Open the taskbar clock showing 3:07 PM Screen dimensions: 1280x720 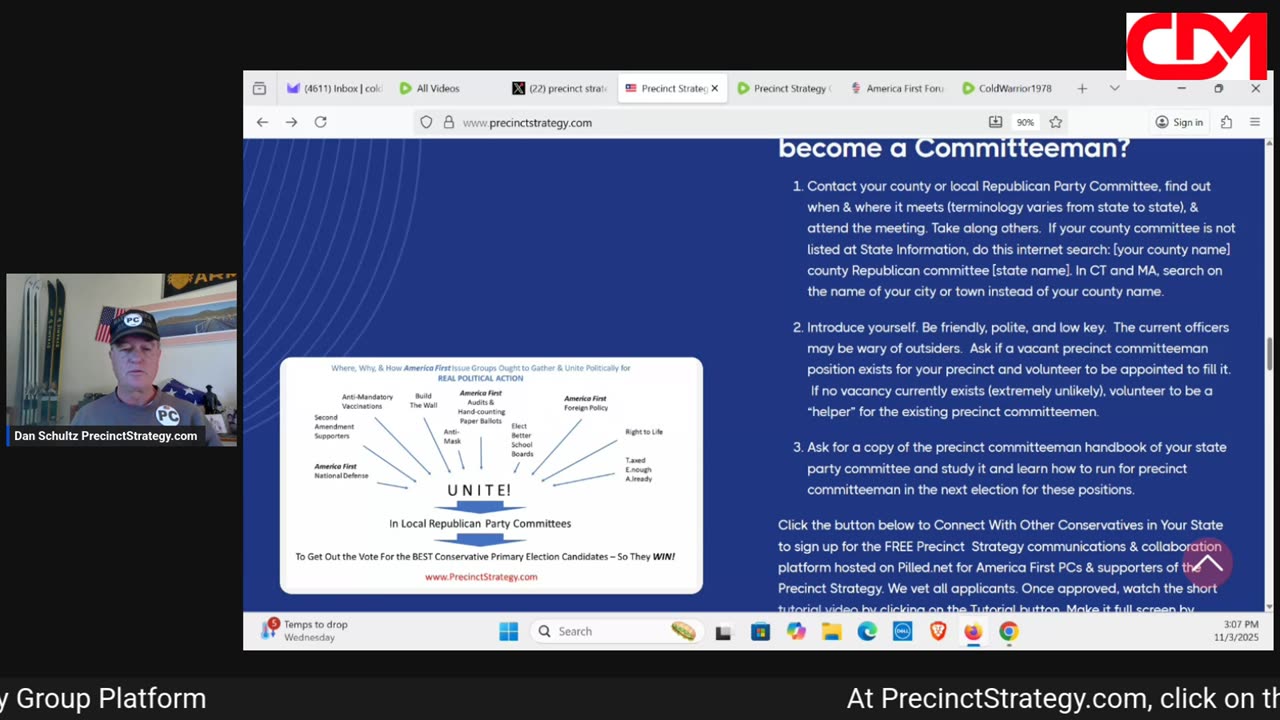pyautogui.click(x=1238, y=631)
